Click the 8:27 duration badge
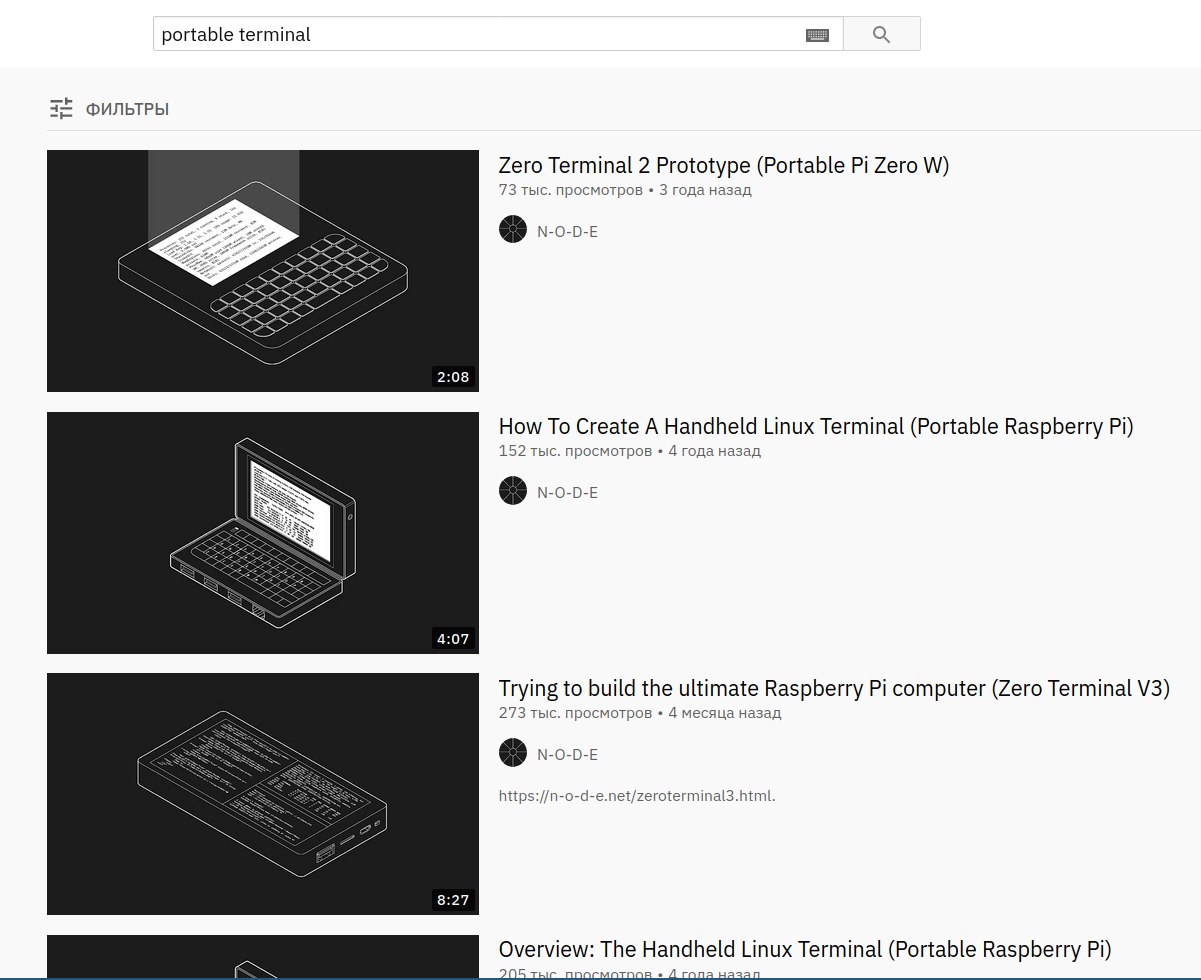Screen dimensions: 1201x980 [453, 900]
